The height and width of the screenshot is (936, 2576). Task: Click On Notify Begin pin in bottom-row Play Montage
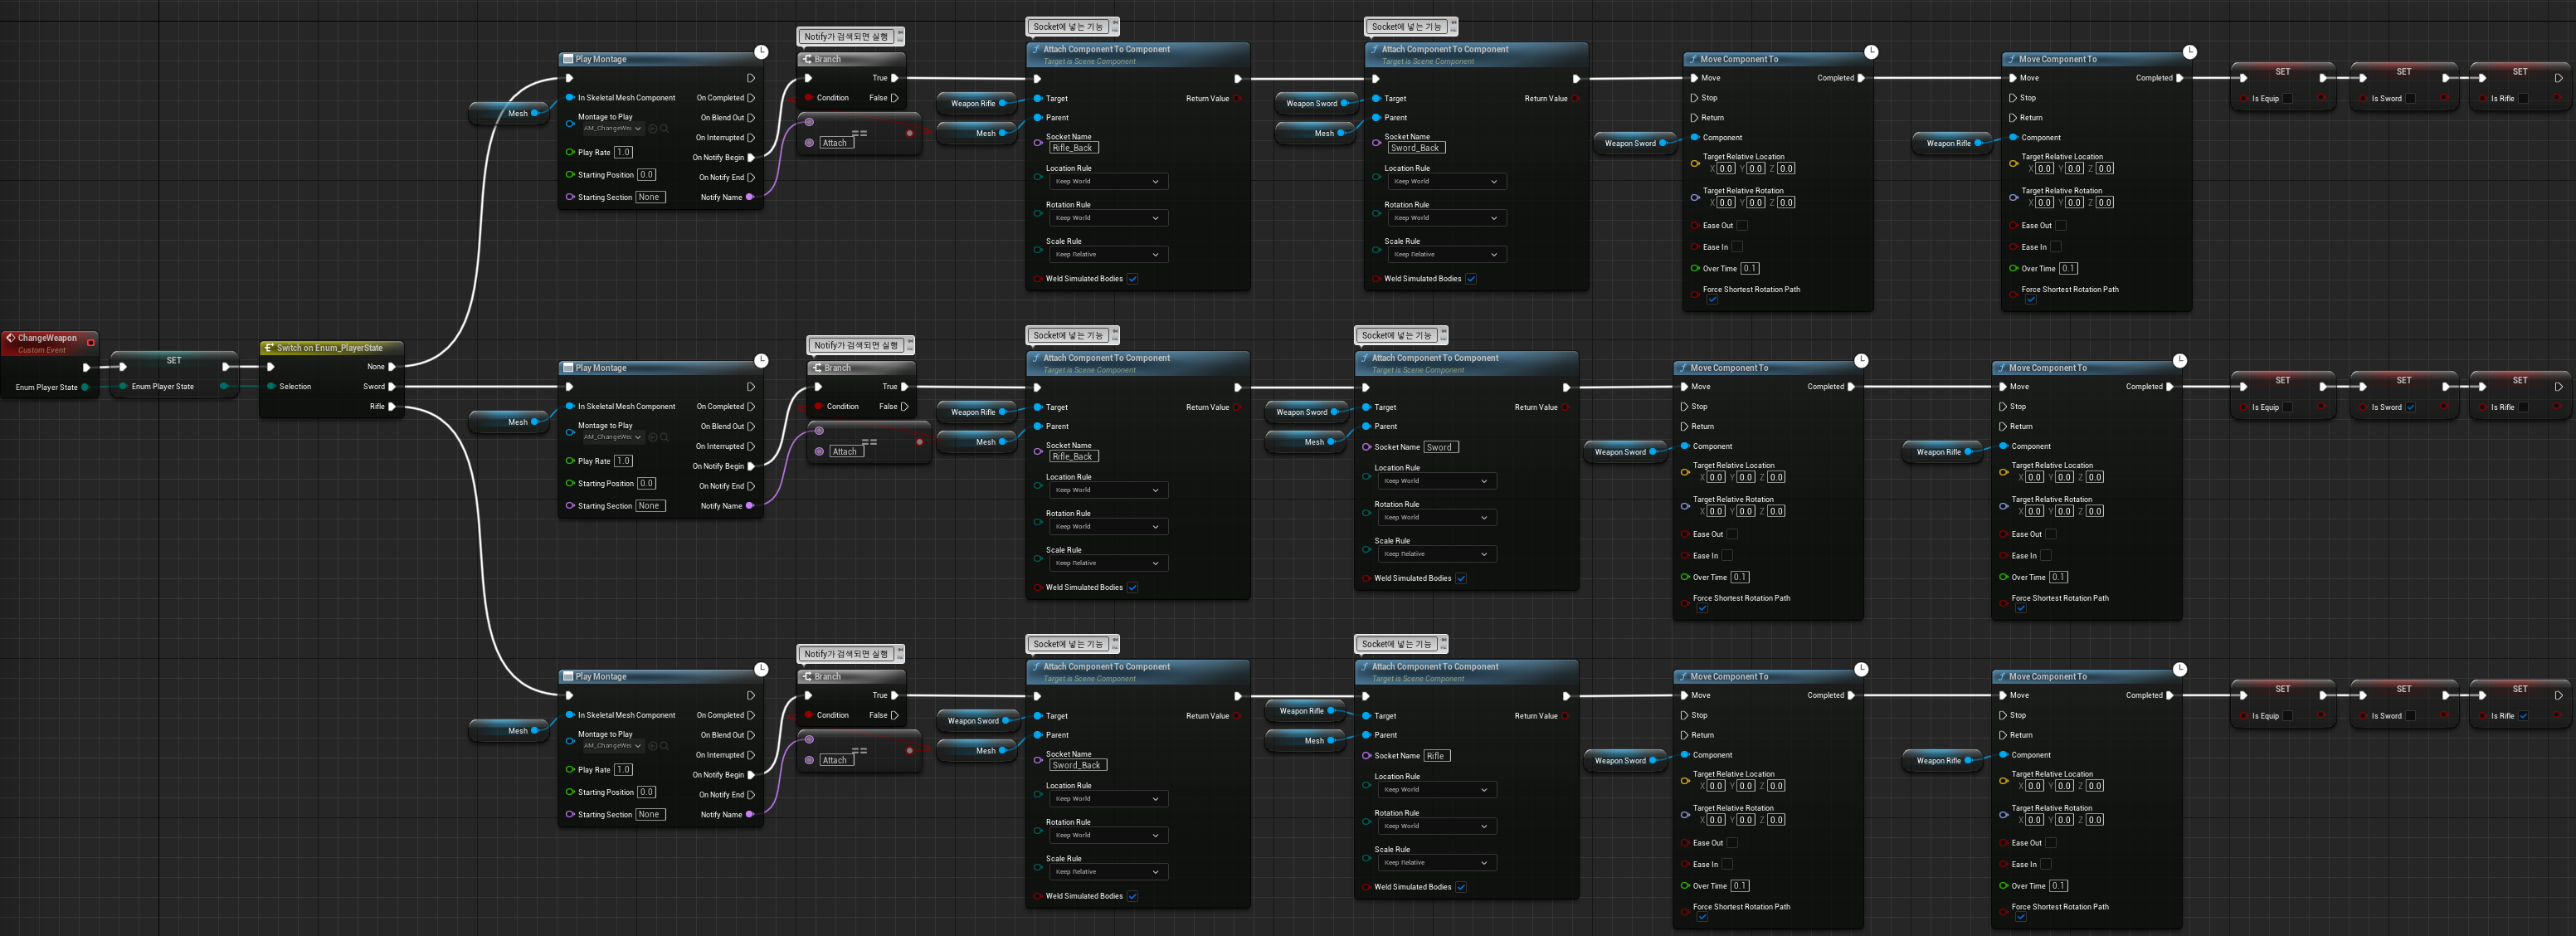(751, 775)
